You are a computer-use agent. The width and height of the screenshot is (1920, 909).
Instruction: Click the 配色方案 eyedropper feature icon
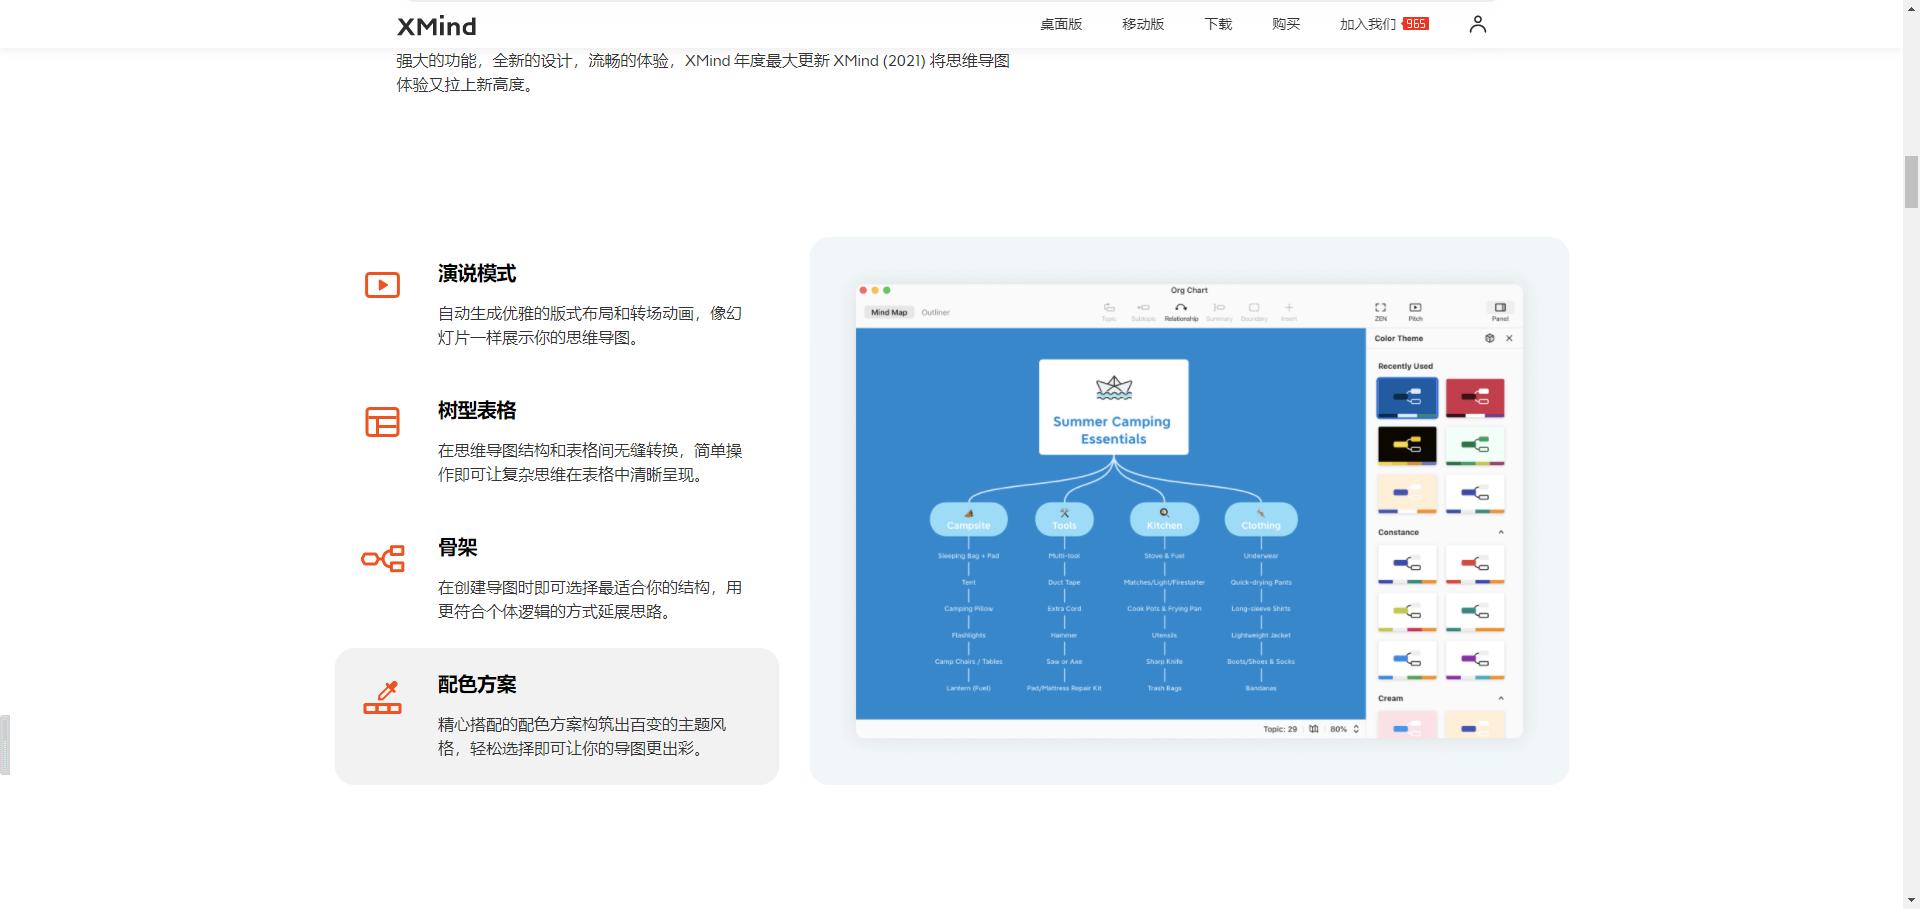click(x=382, y=698)
